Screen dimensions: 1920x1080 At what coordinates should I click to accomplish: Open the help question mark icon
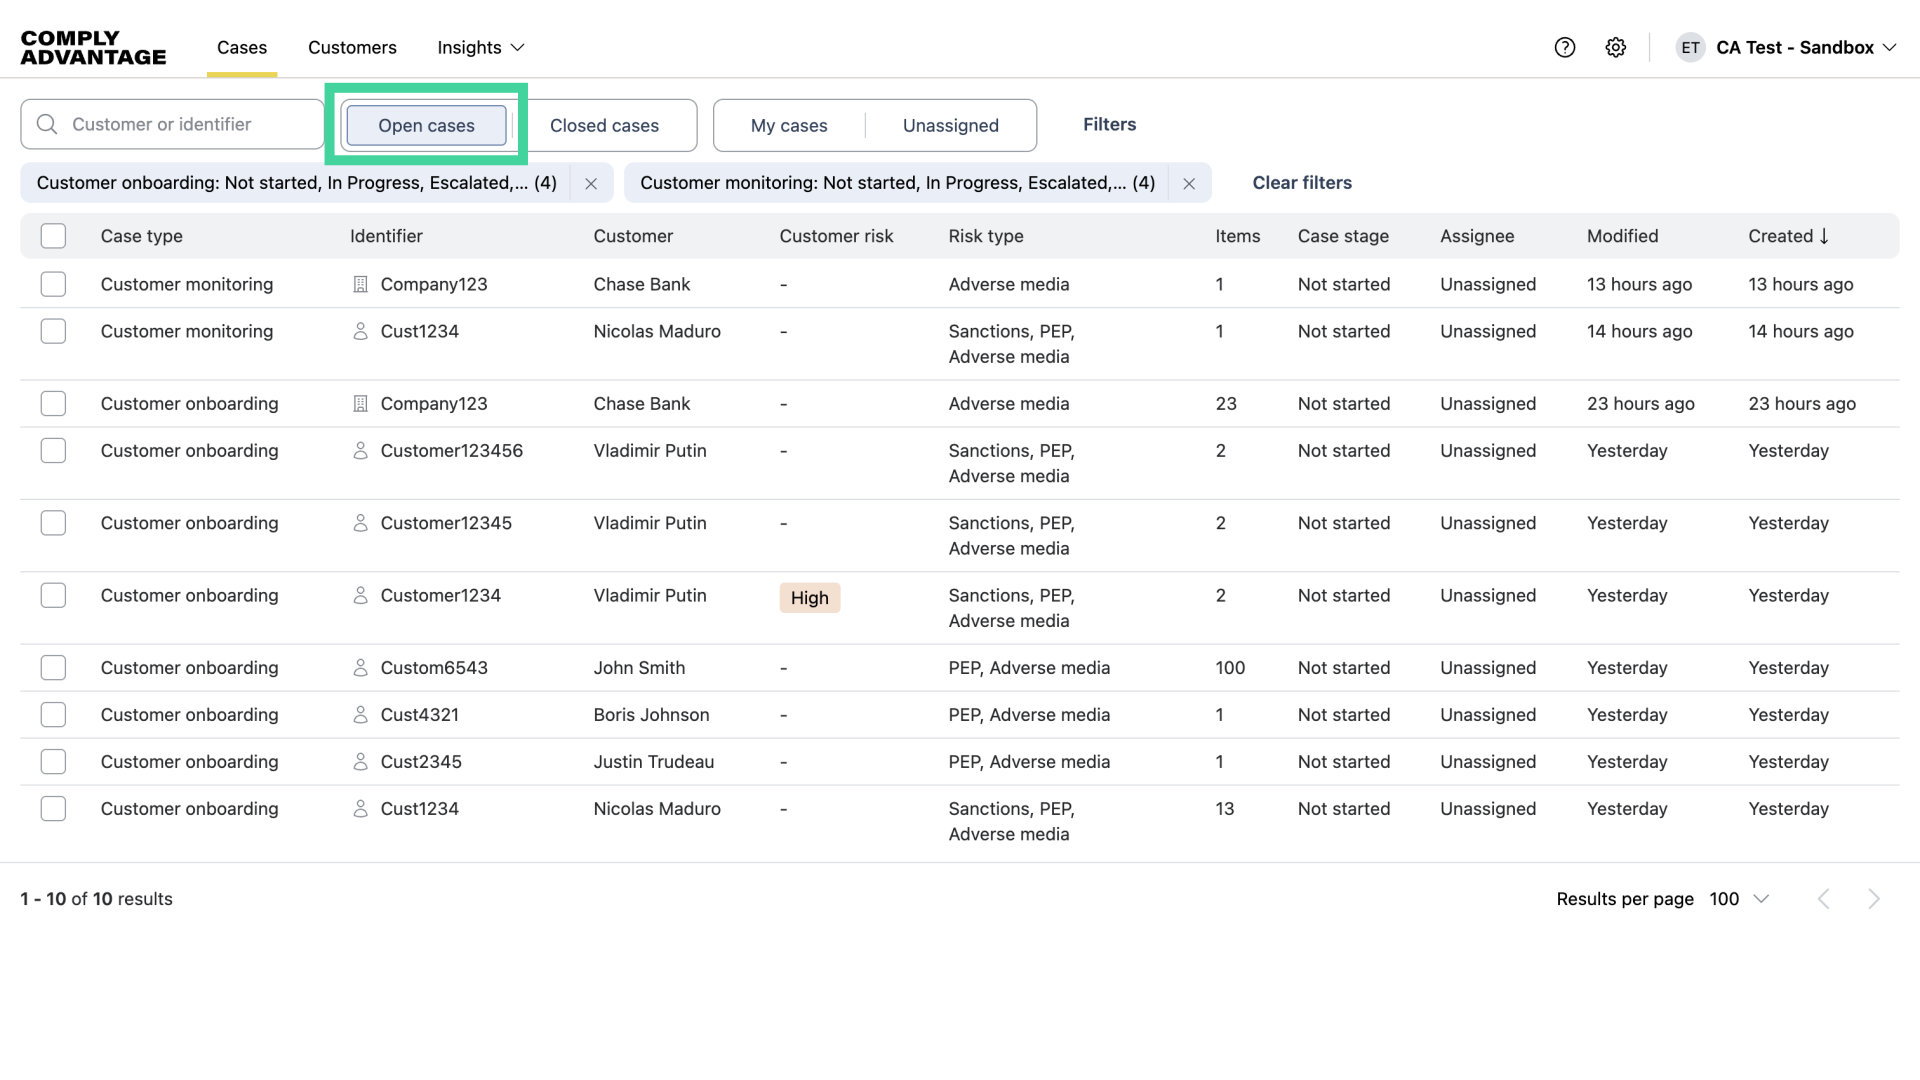pos(1564,47)
